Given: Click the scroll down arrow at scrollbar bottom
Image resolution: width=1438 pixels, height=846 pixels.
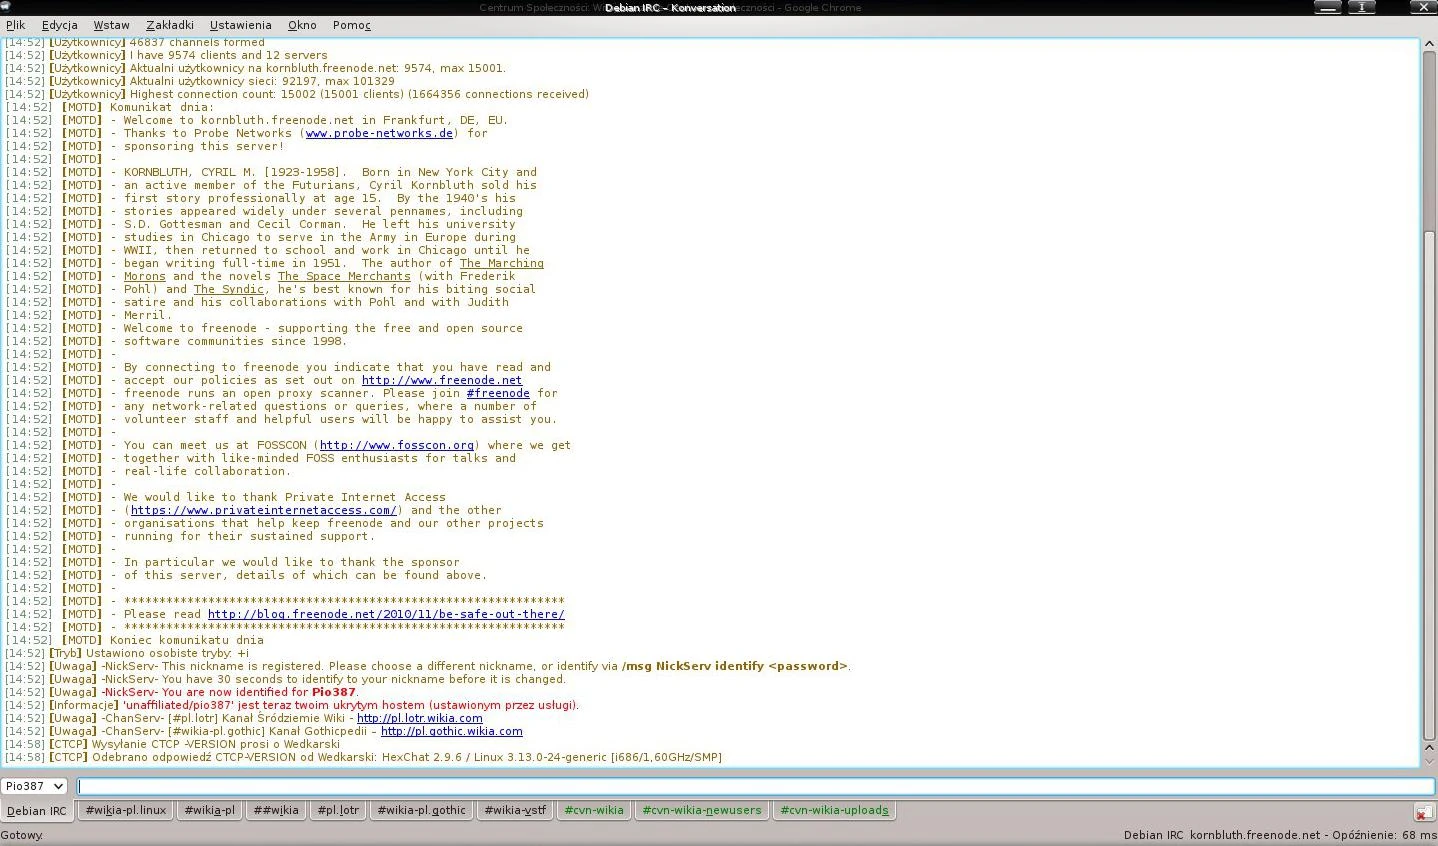Looking at the screenshot, I should coord(1429,761).
